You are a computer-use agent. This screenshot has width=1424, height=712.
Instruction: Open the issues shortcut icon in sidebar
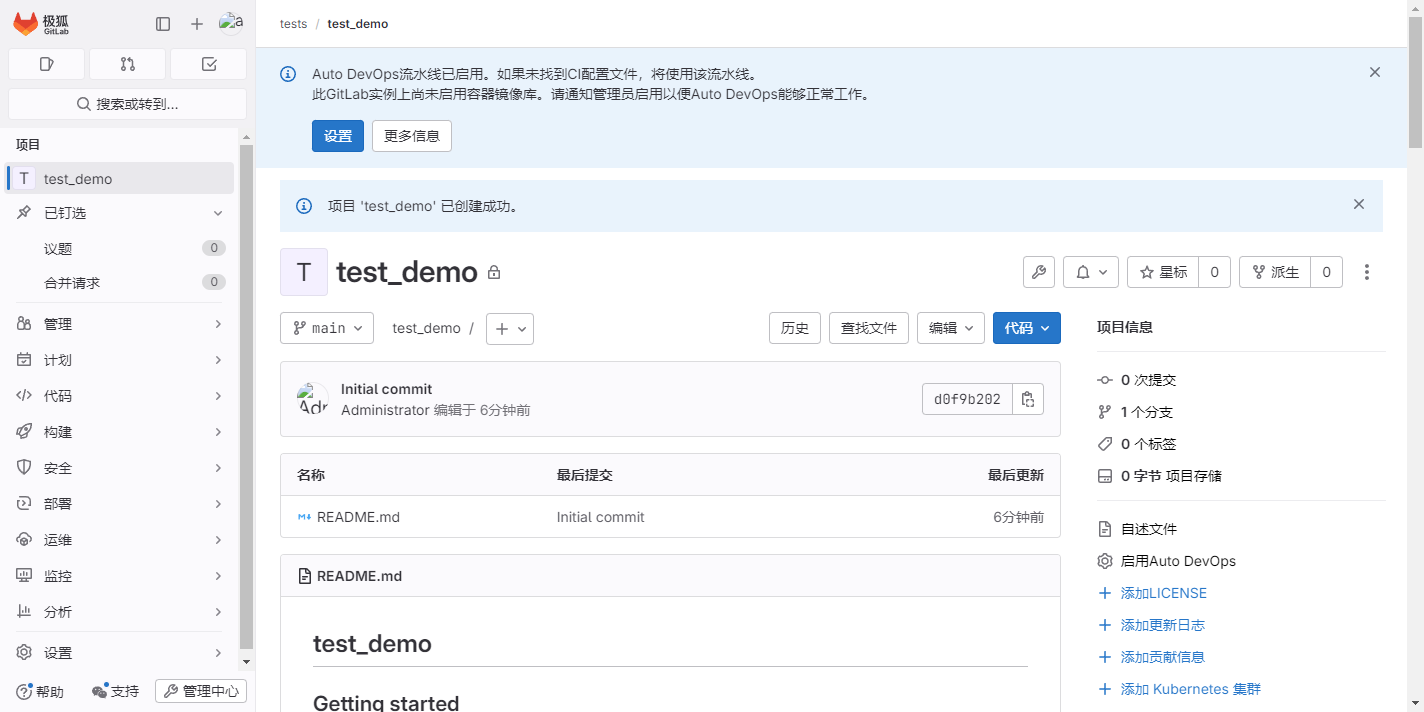[46, 64]
